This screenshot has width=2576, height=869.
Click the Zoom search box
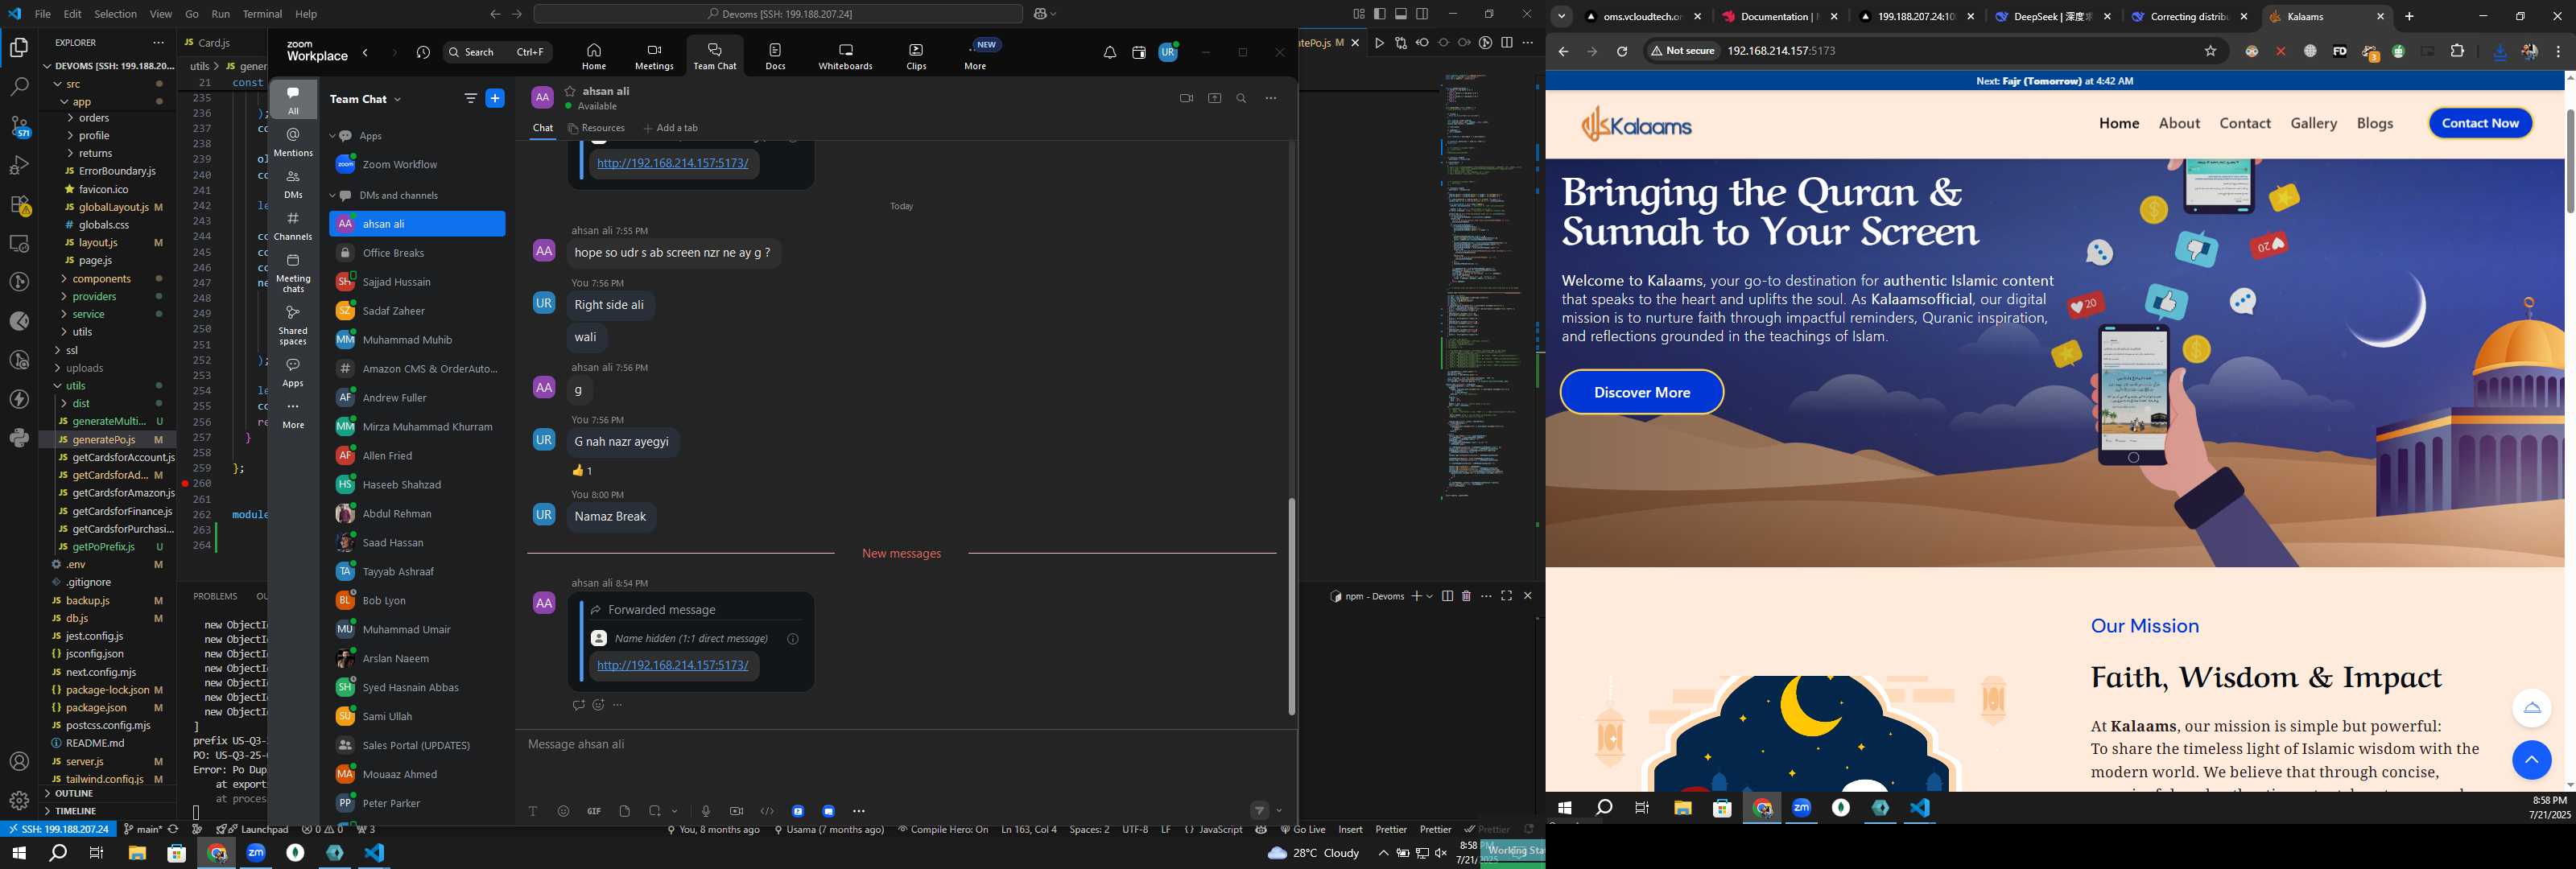pyautogui.click(x=497, y=52)
